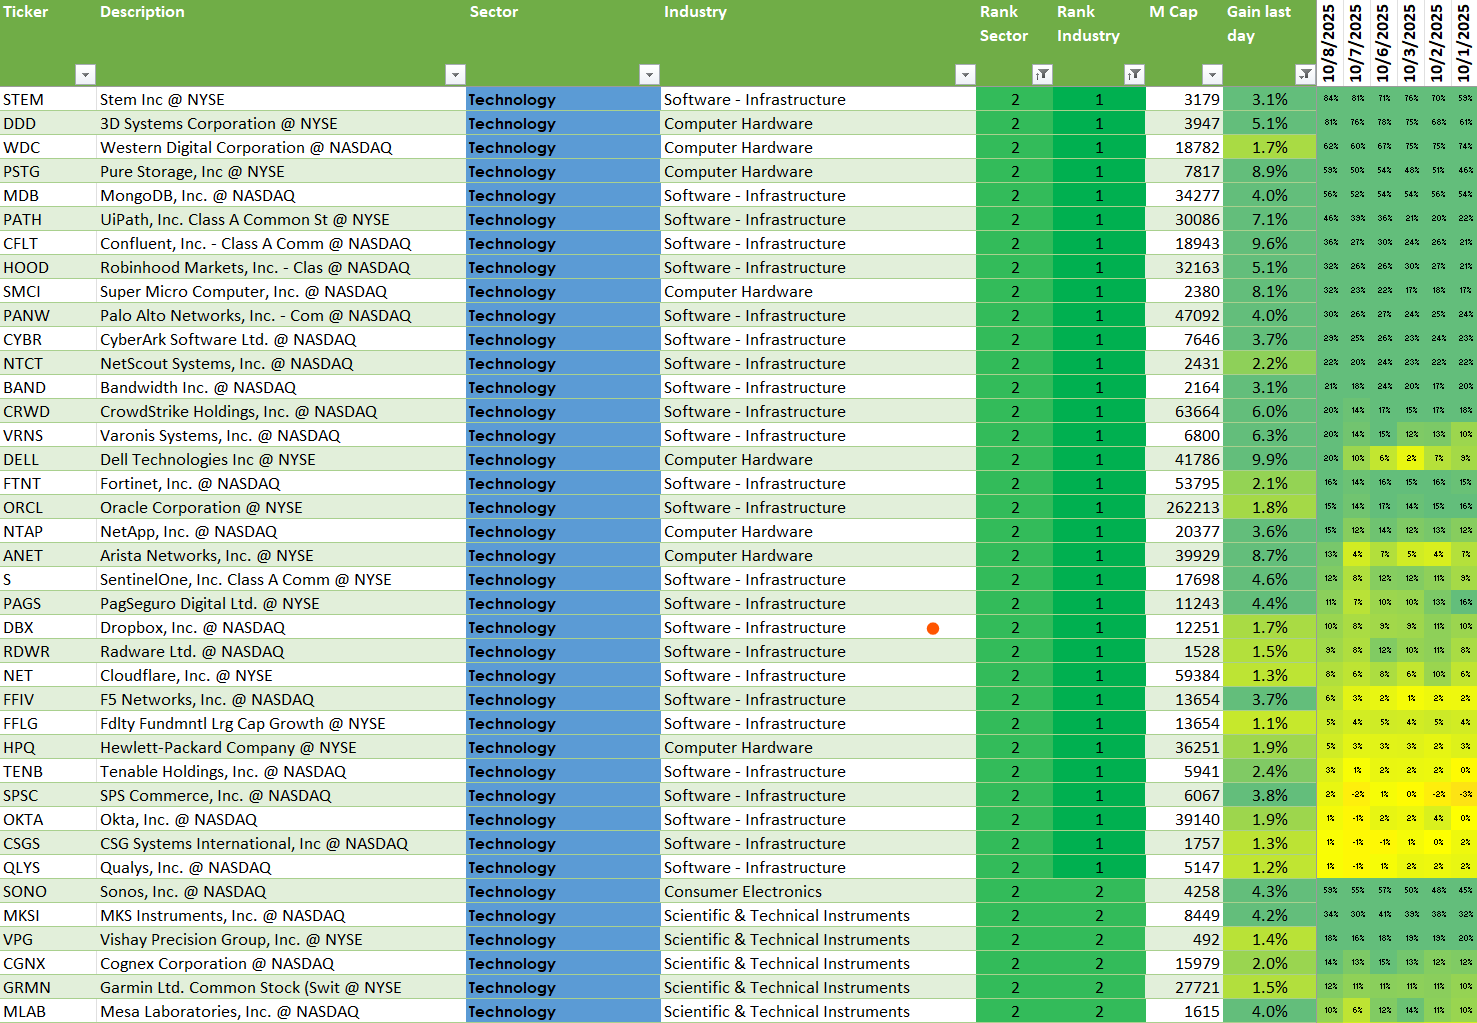Click gain 6.3% in VRNS row

[x=1269, y=435]
